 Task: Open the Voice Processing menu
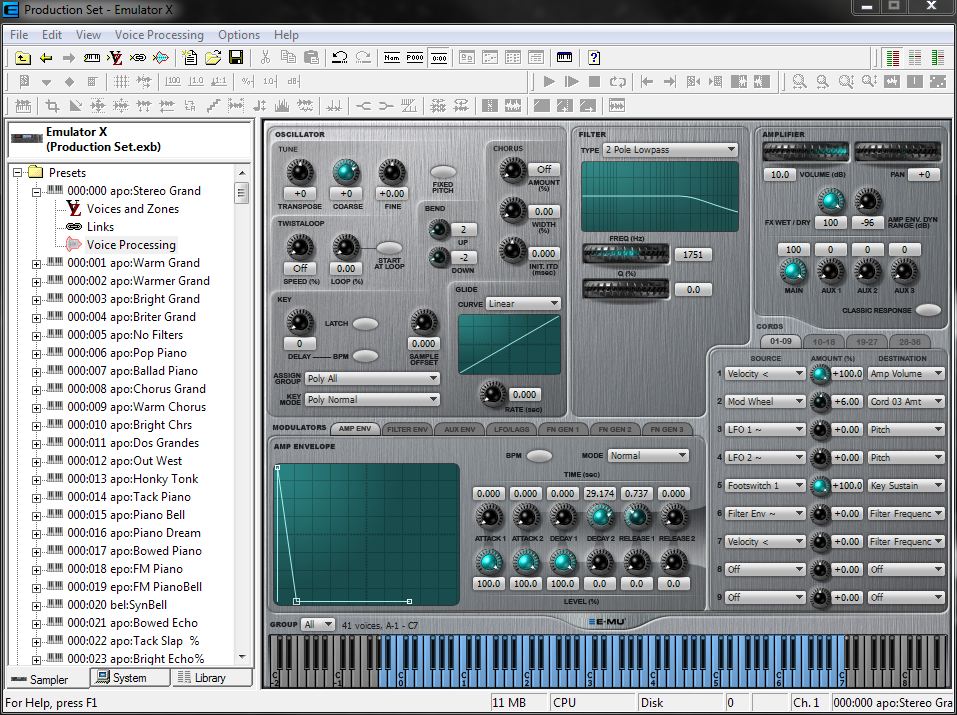point(159,35)
